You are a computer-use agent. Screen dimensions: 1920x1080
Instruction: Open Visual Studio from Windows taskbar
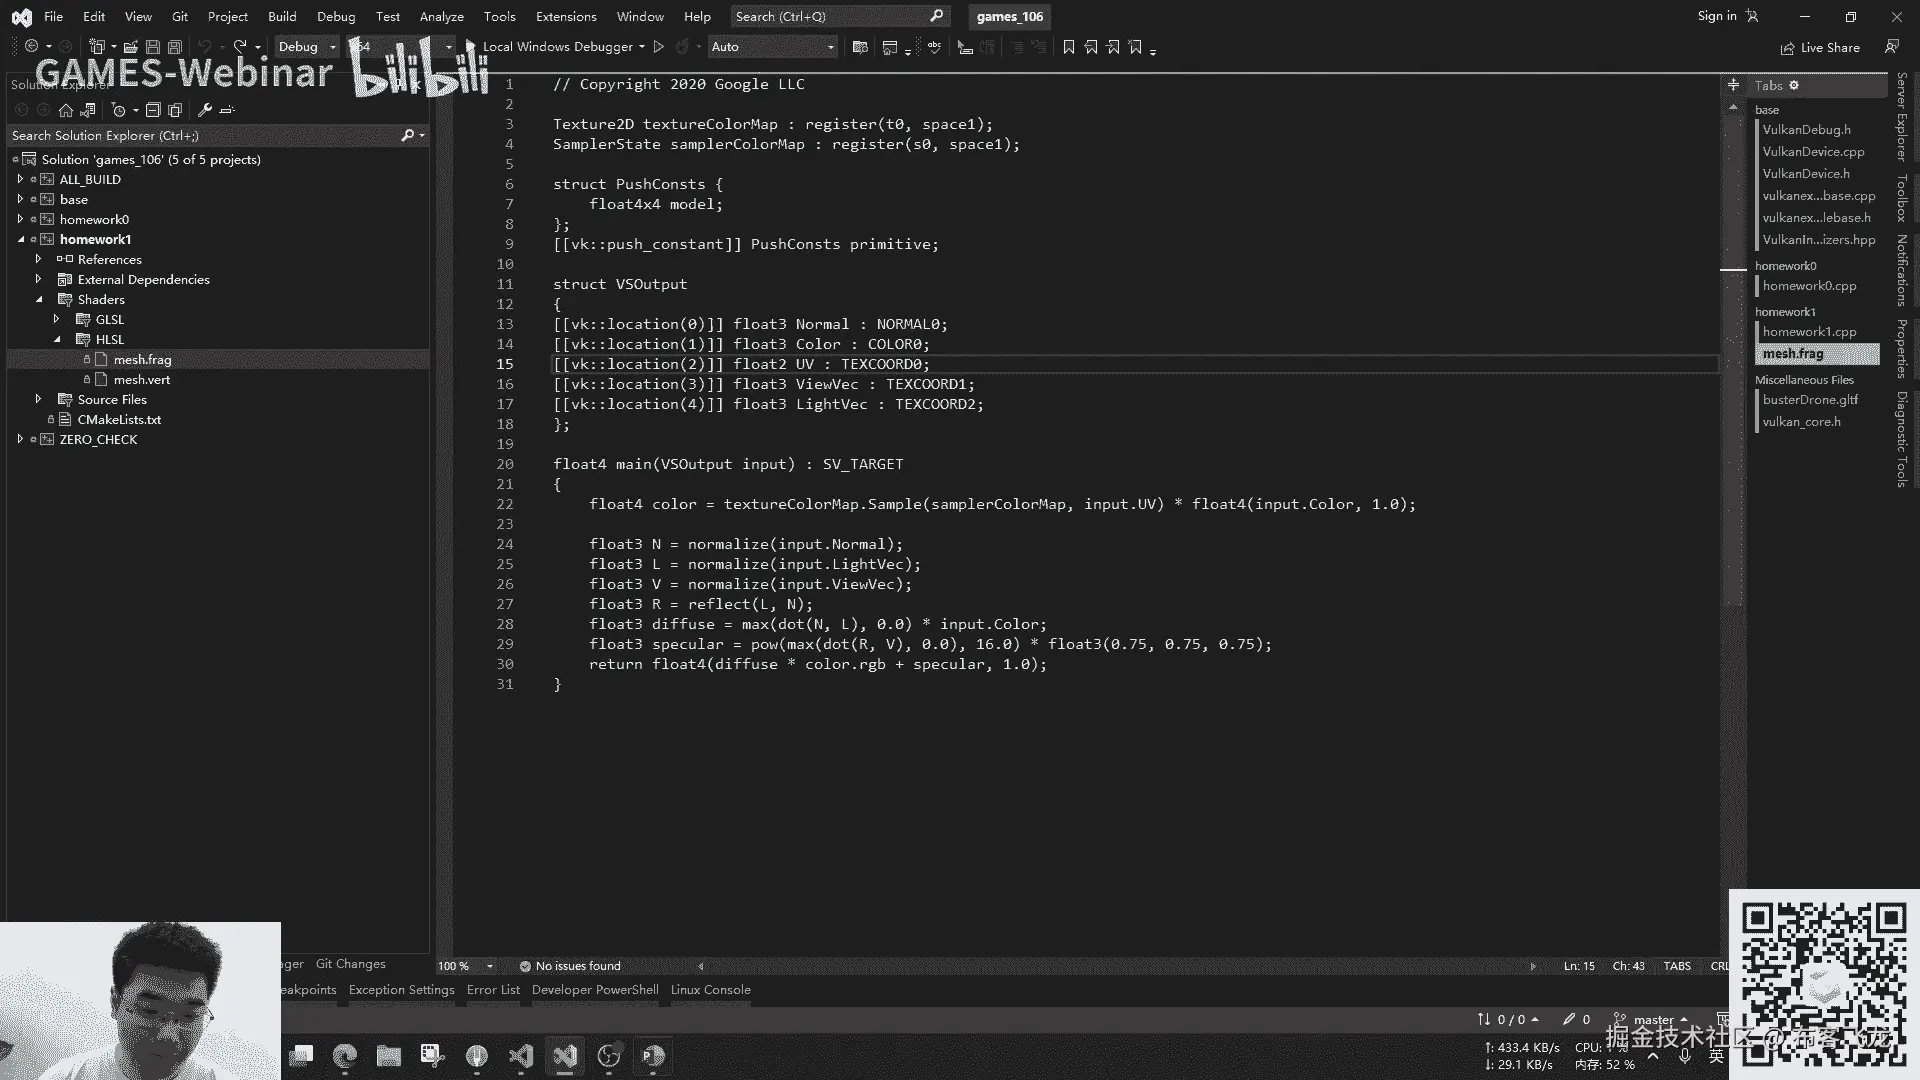[565, 1056]
